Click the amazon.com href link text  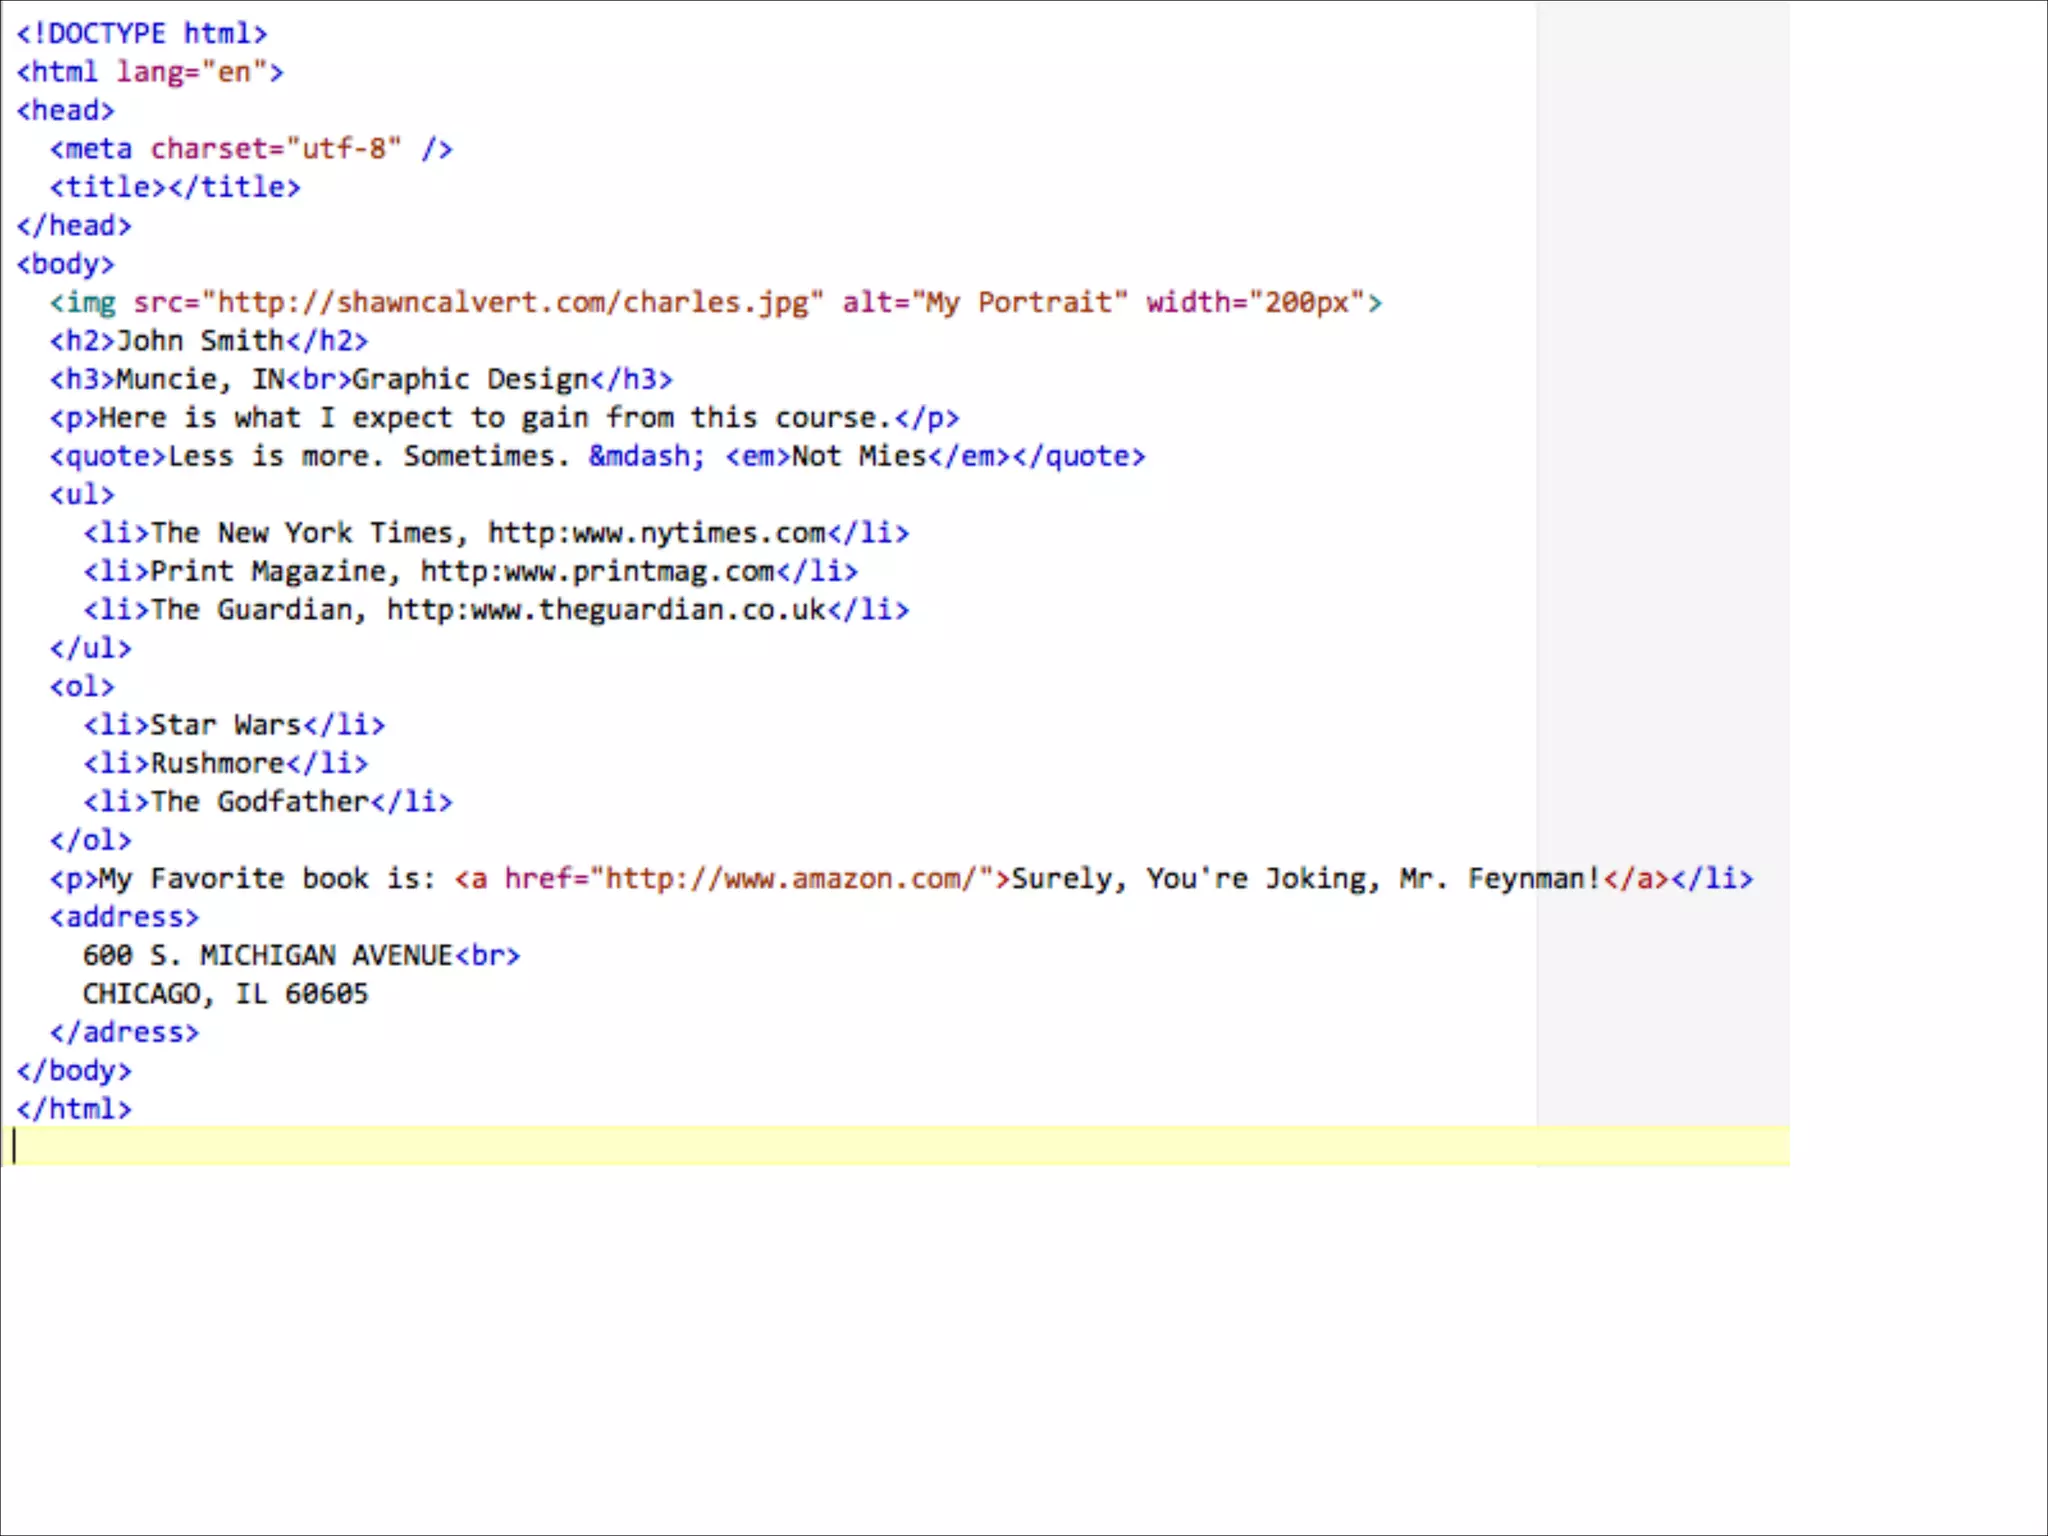point(790,879)
